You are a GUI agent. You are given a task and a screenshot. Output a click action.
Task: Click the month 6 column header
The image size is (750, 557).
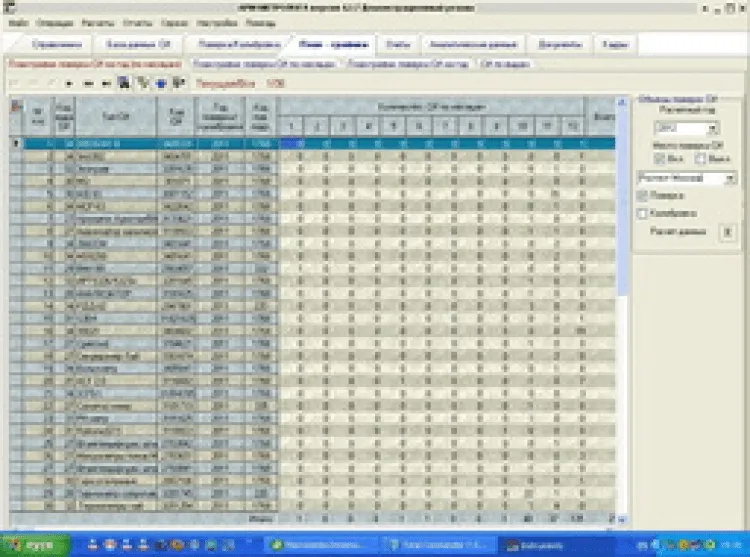[x=419, y=126]
